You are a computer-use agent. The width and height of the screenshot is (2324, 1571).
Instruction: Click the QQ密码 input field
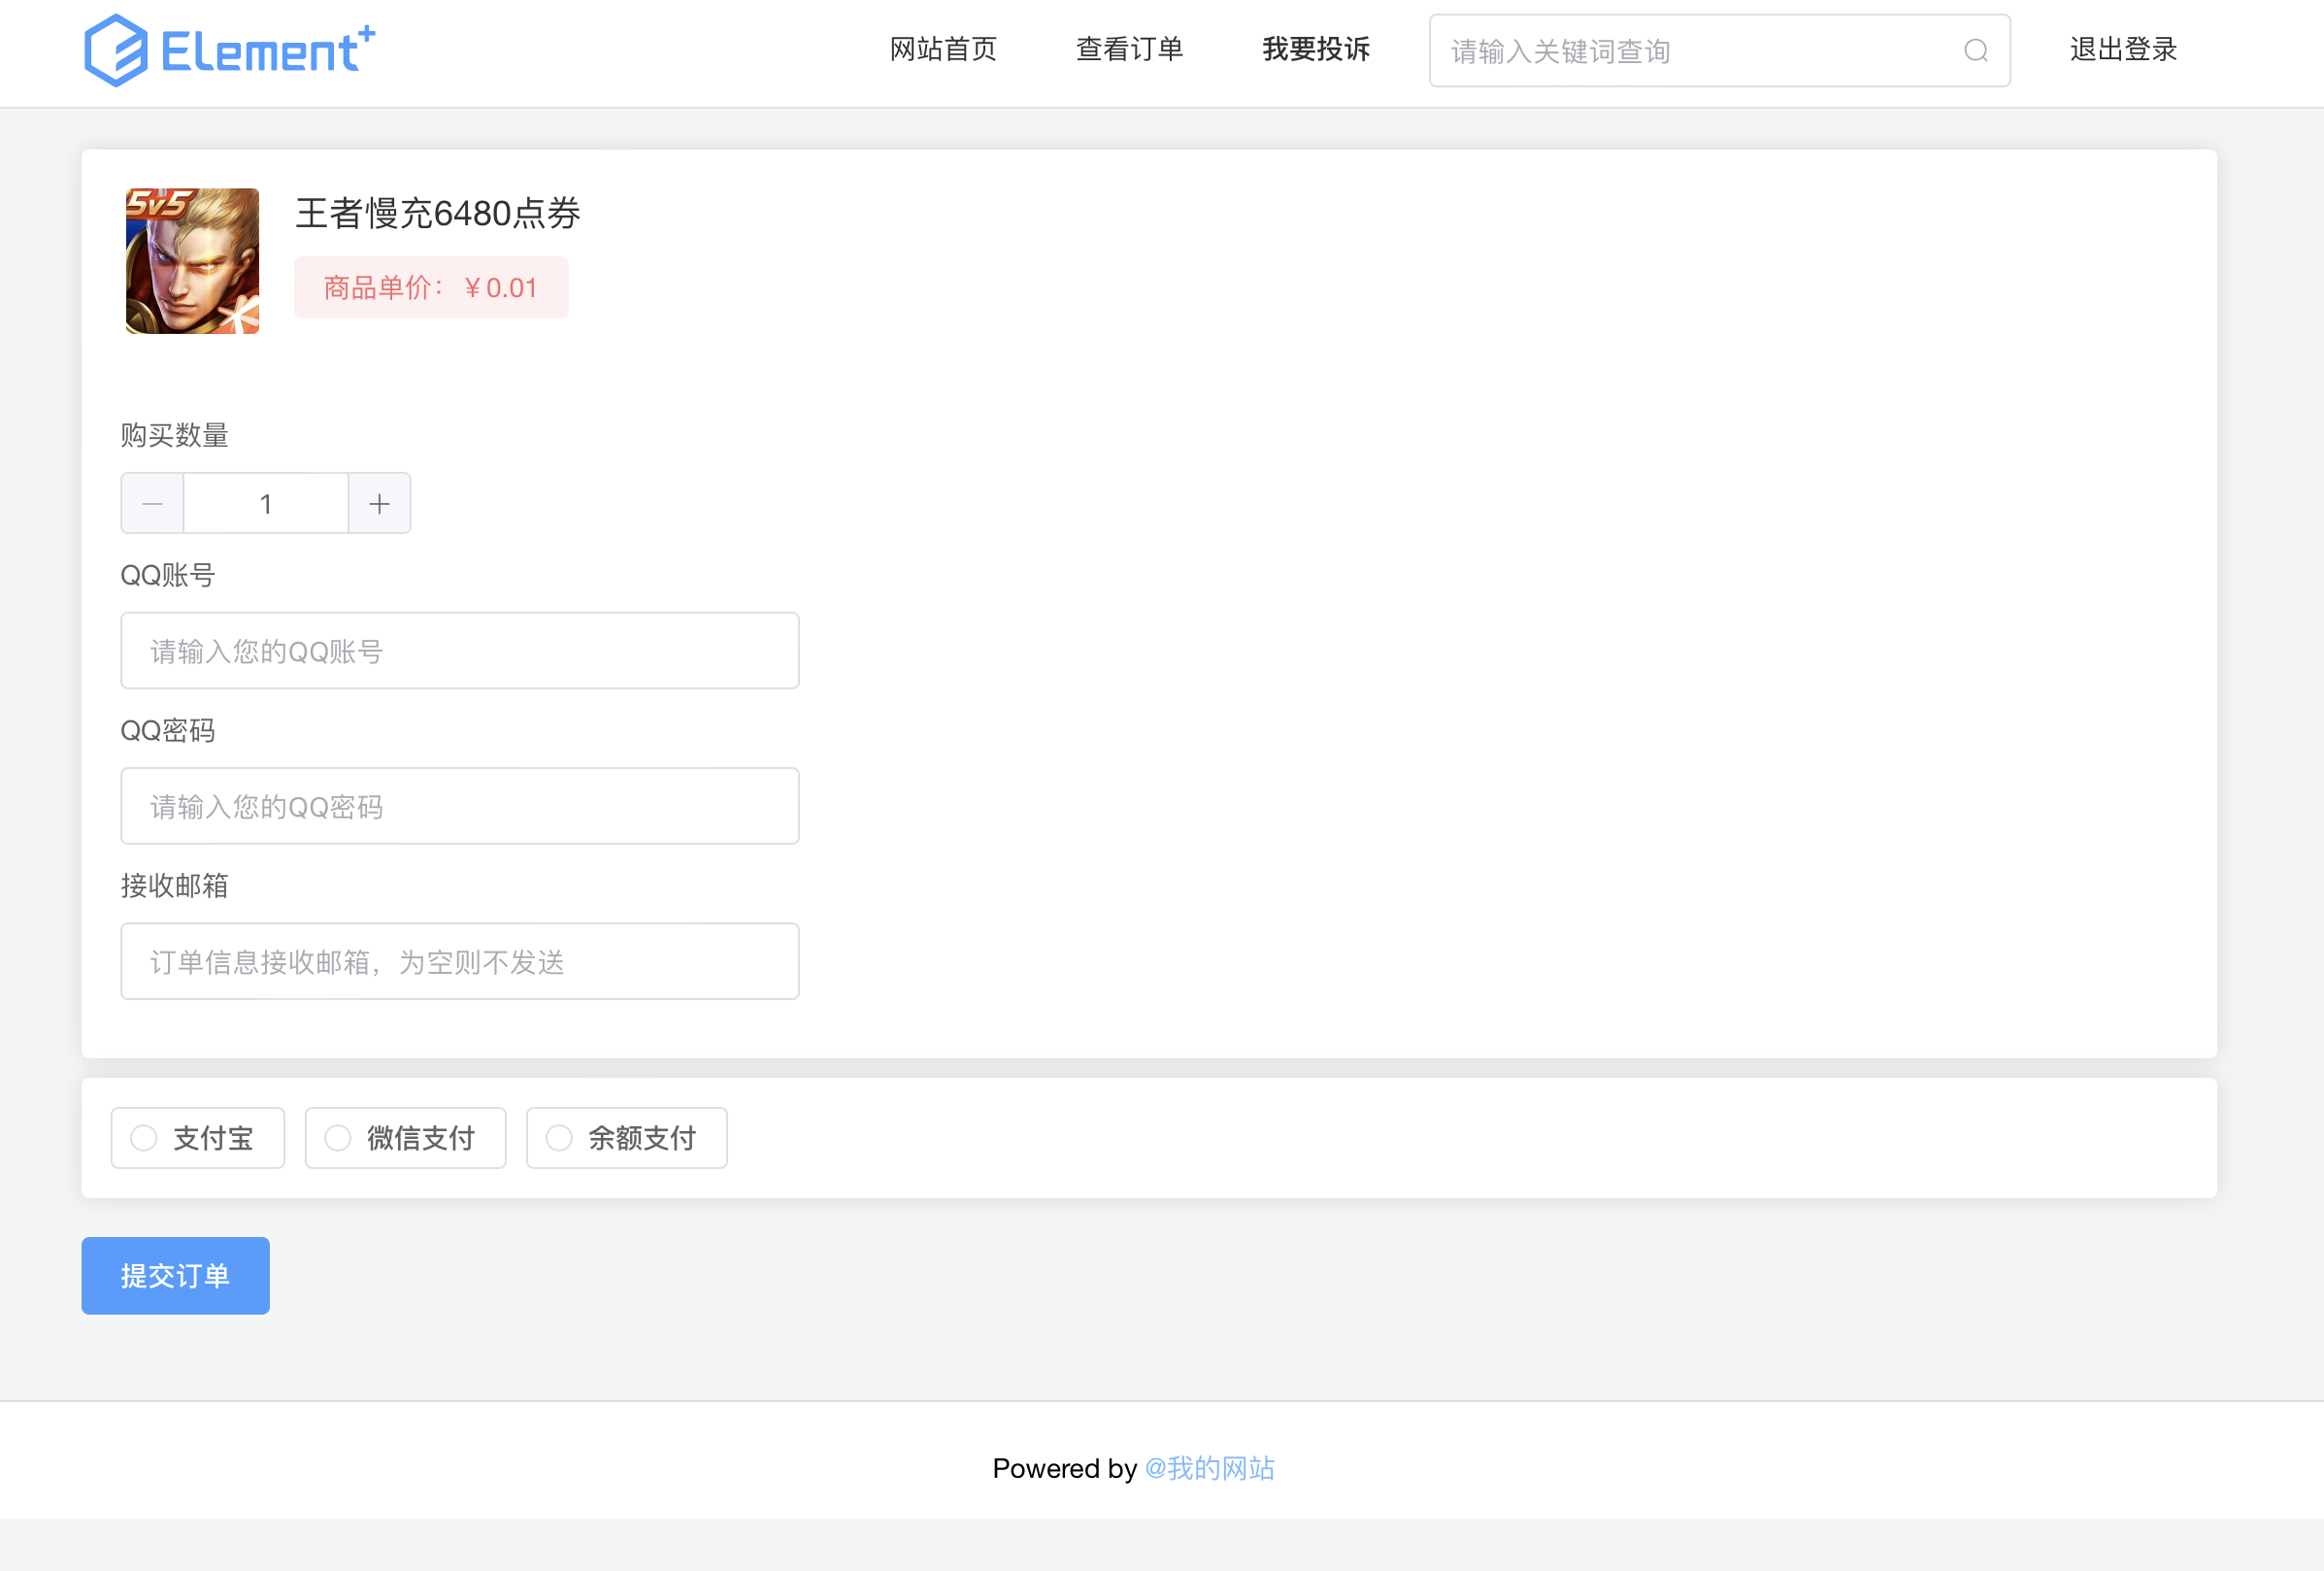[x=459, y=806]
